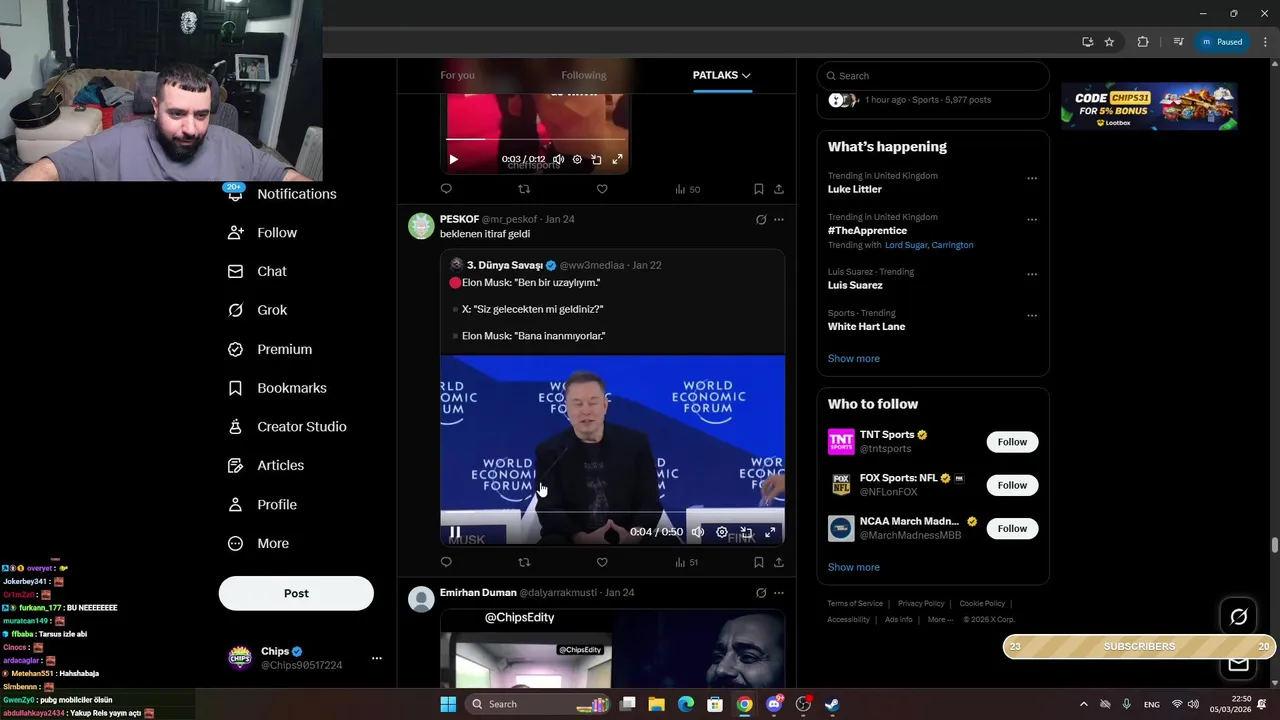Mute the Elon Musk video
This screenshot has height=720, width=1280.
[698, 532]
